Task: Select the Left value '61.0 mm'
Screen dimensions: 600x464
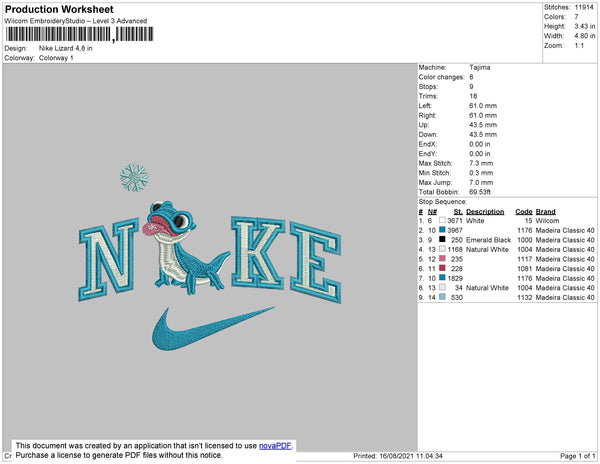Action: point(483,106)
